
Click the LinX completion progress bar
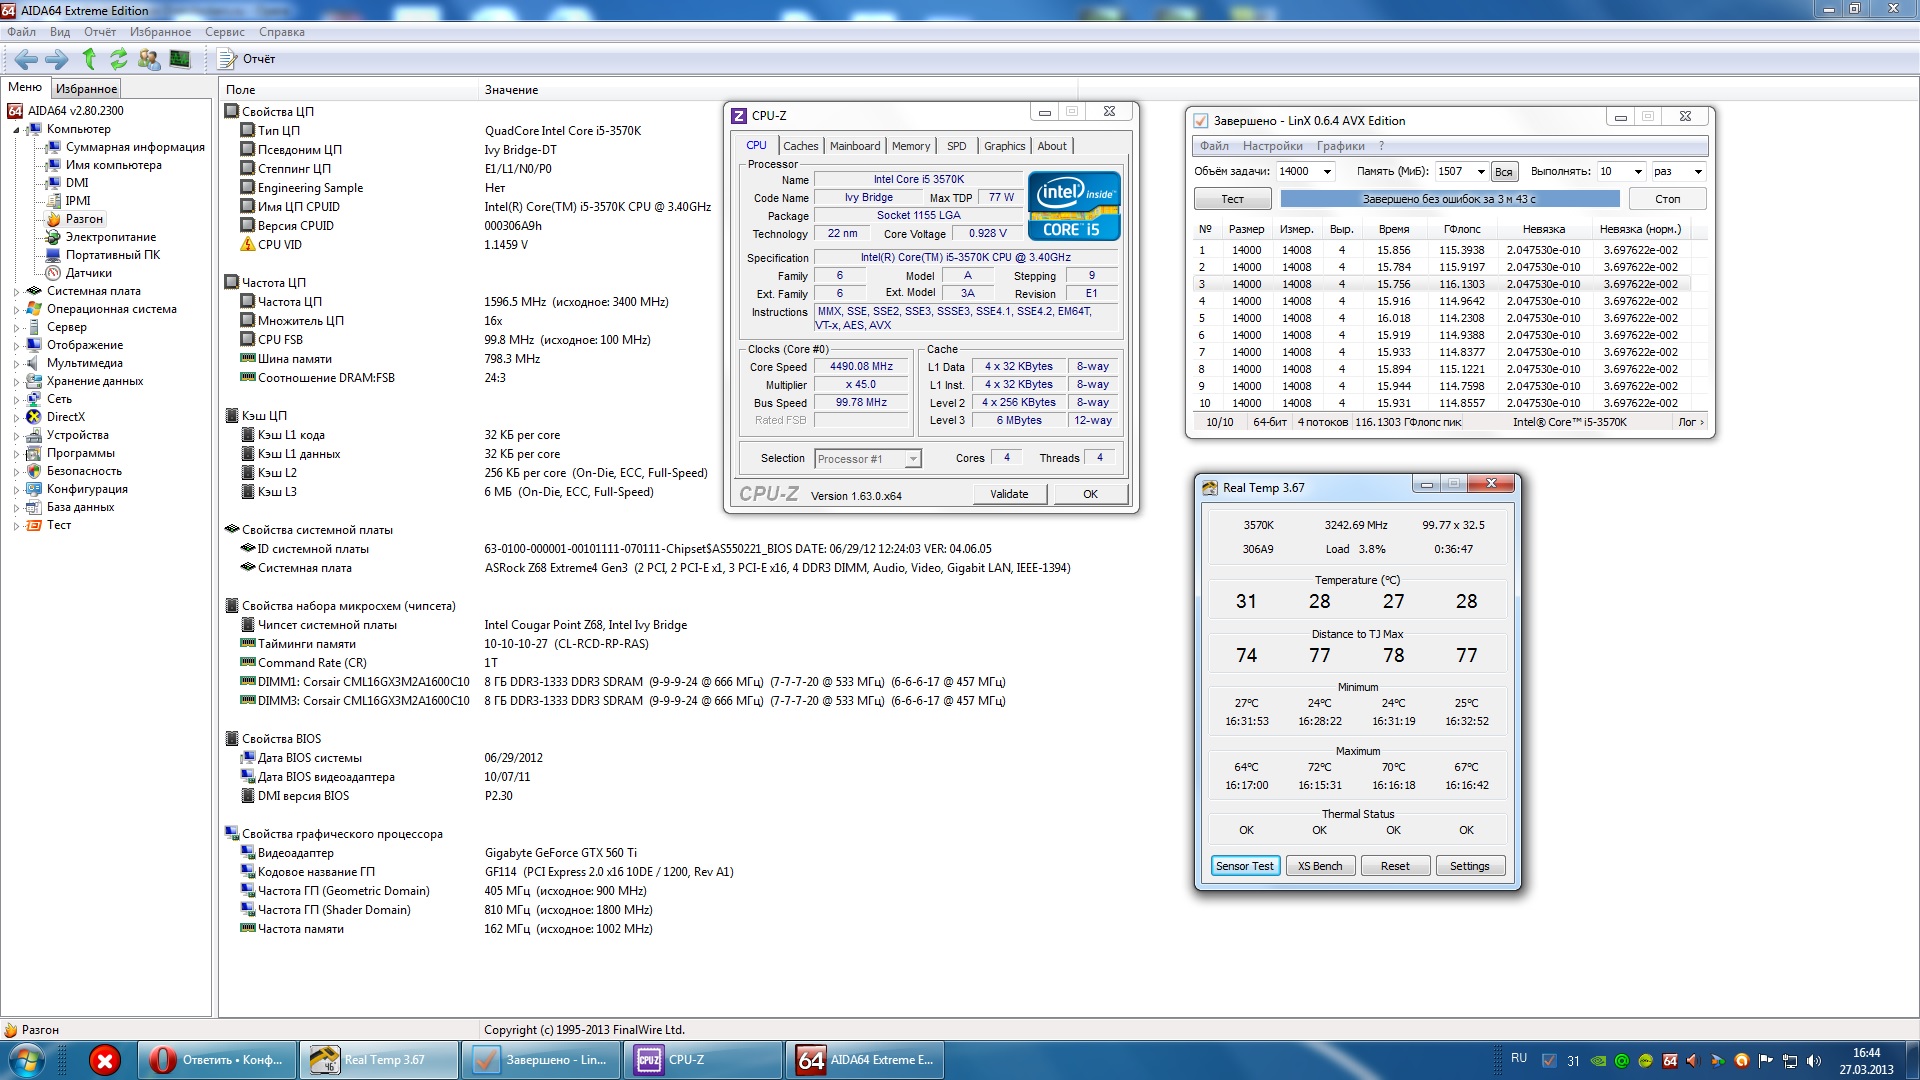(x=1449, y=199)
